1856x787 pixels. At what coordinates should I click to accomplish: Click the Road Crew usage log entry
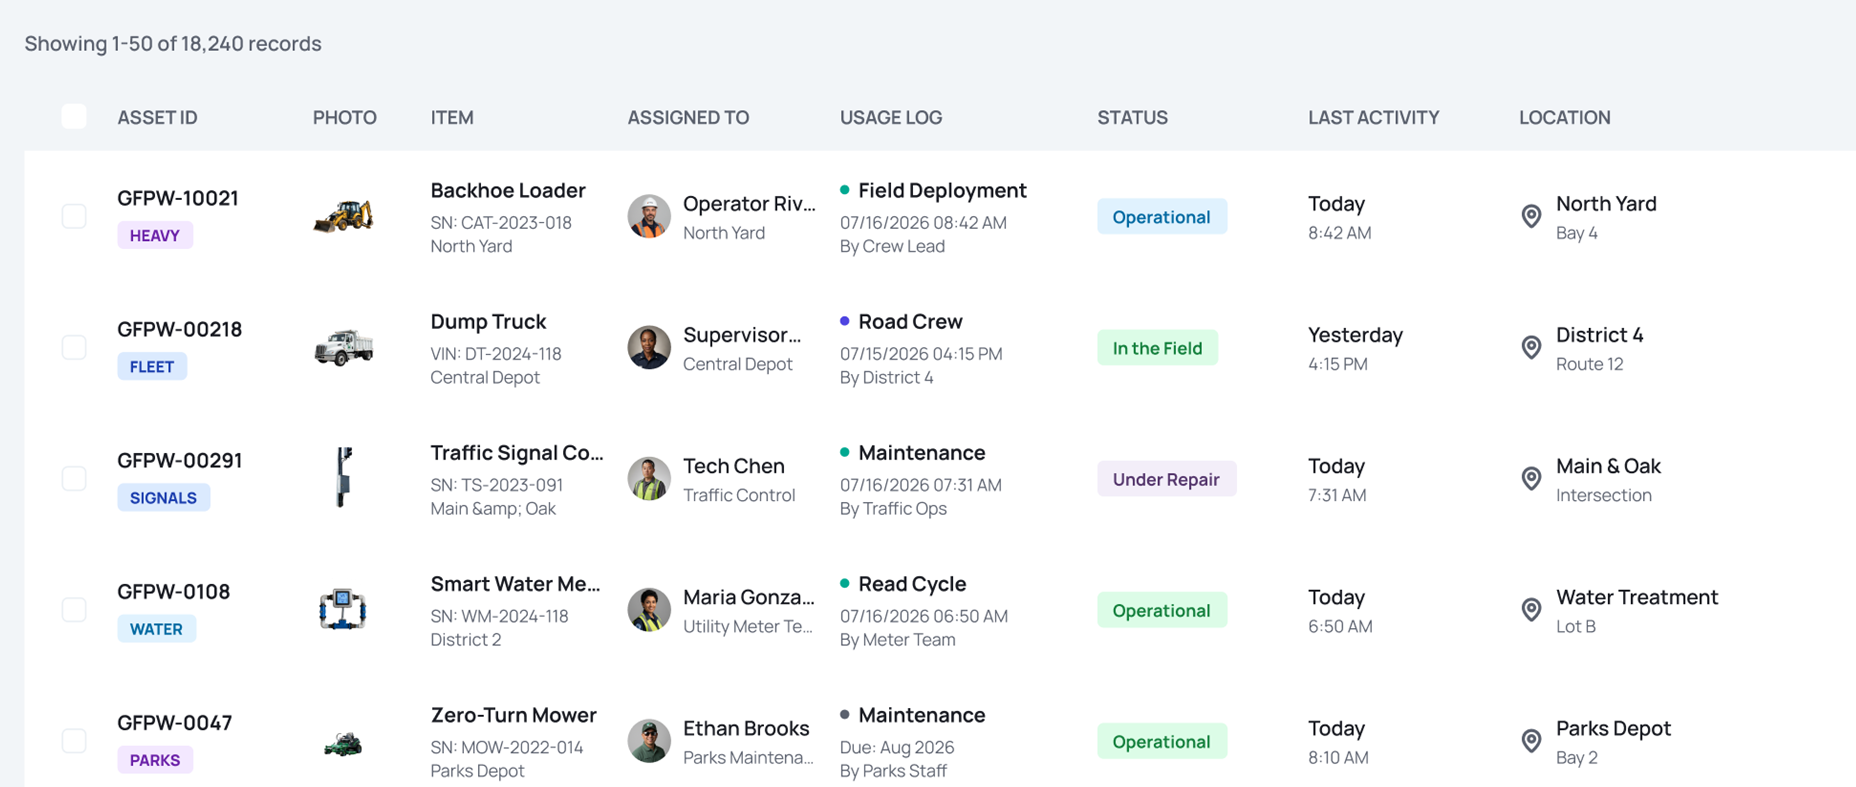pos(910,321)
